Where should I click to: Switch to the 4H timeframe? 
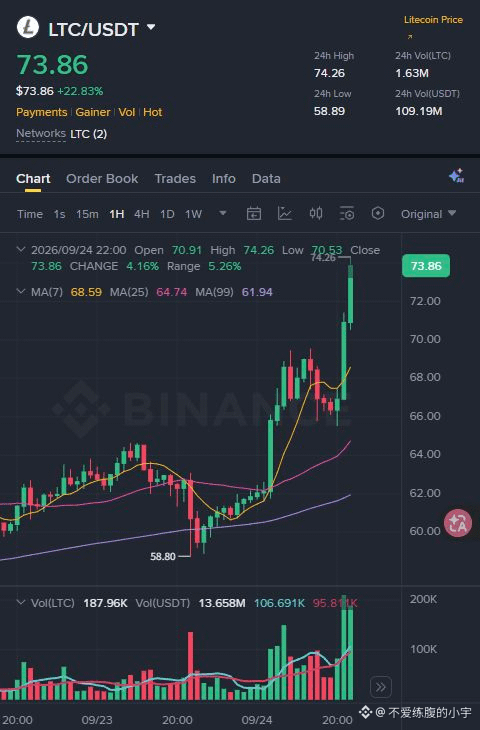(x=142, y=214)
